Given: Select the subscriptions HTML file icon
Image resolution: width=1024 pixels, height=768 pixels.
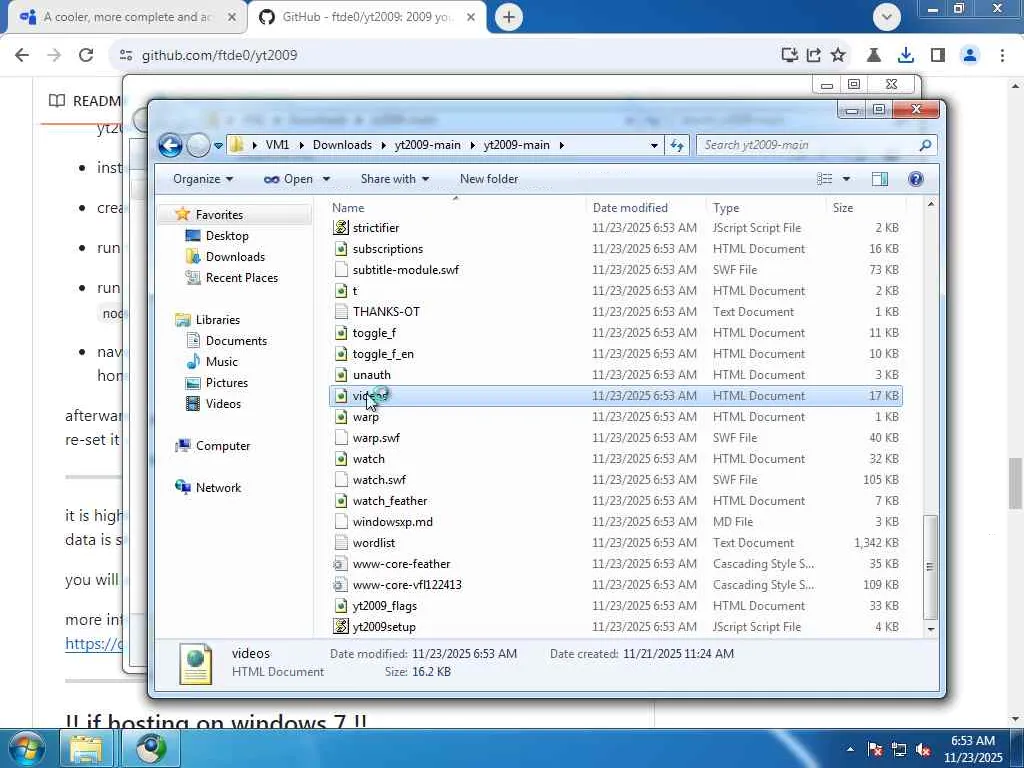Looking at the screenshot, I should [340, 248].
